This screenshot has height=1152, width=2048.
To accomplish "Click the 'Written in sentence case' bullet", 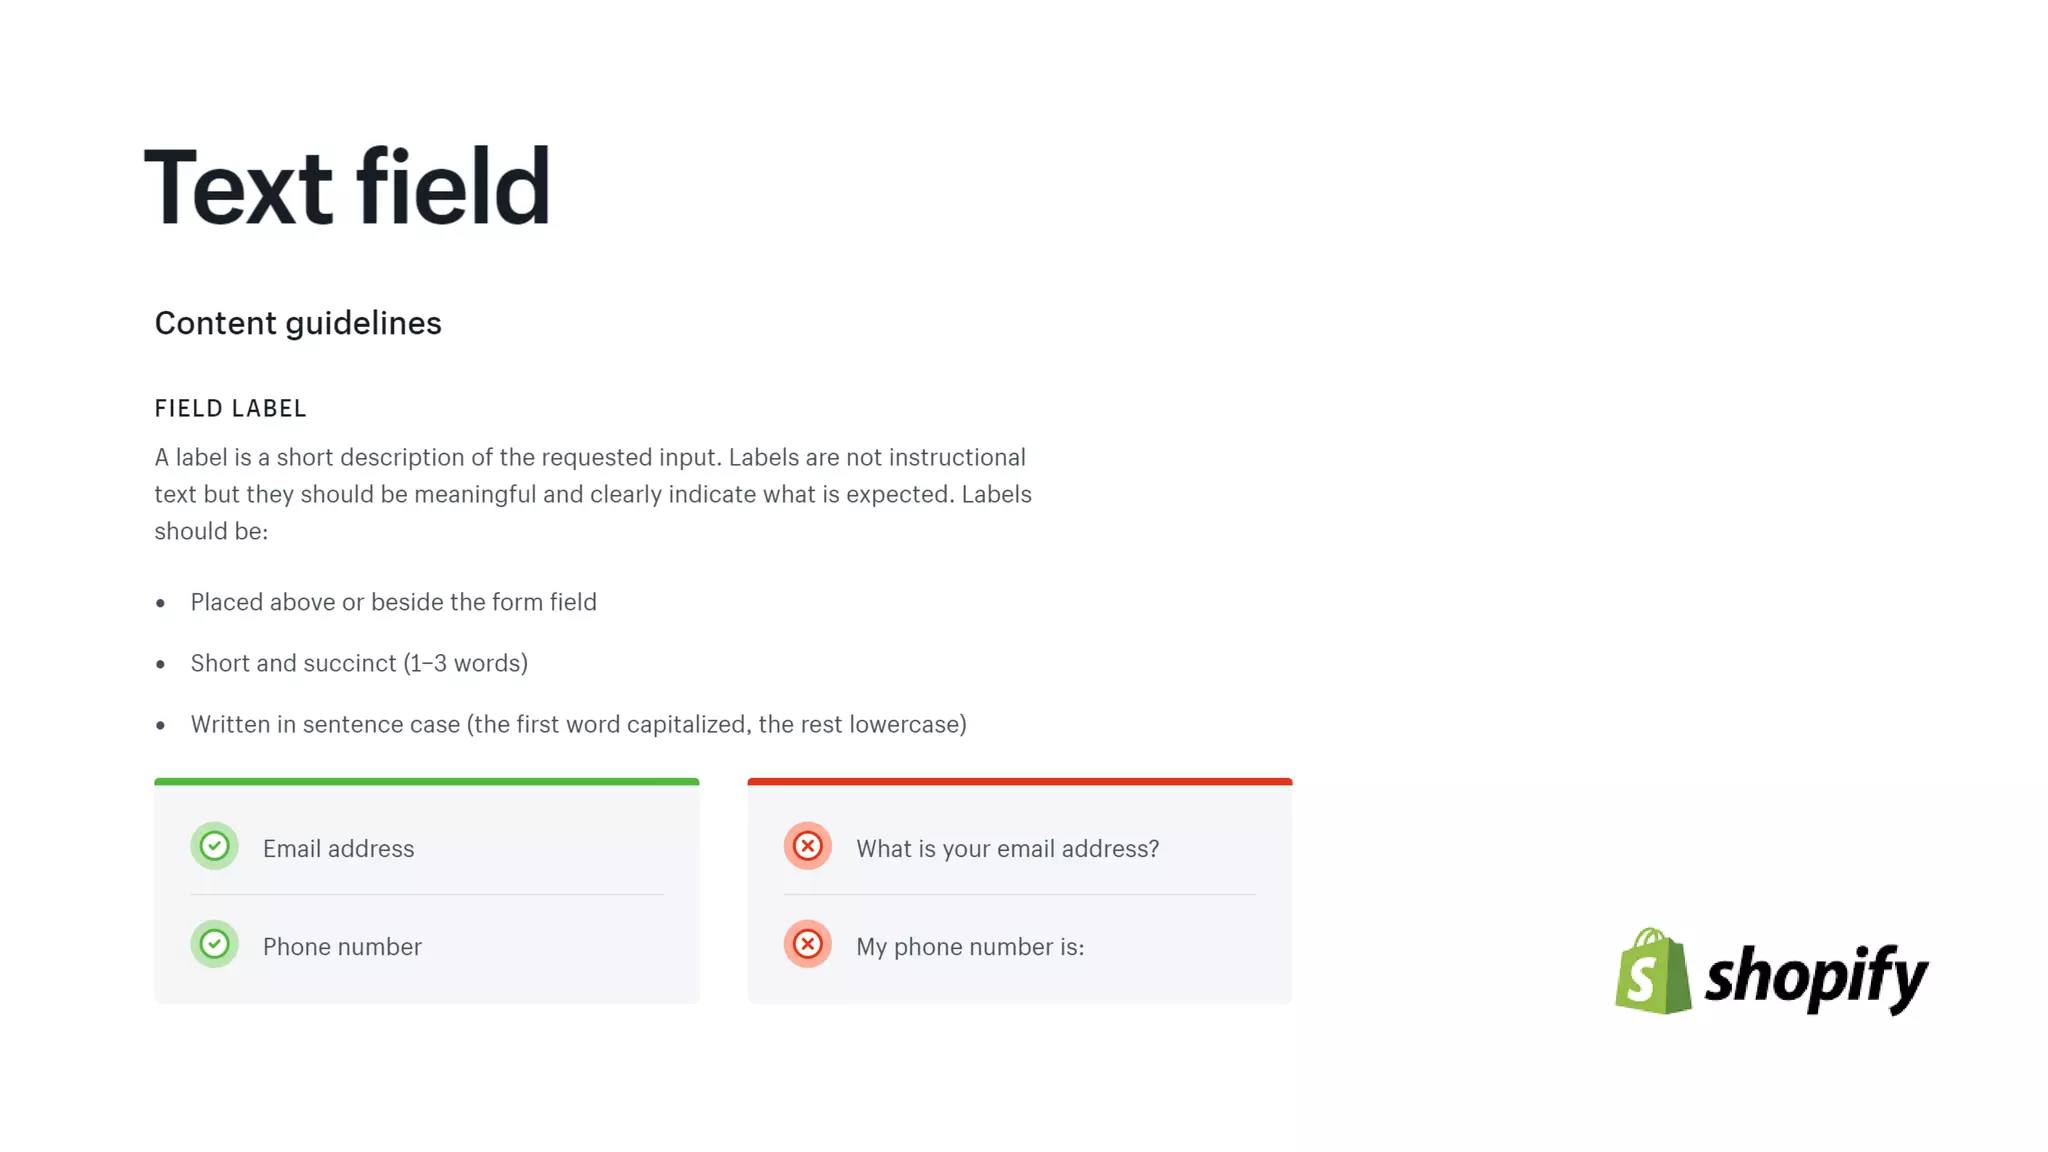I will point(578,724).
